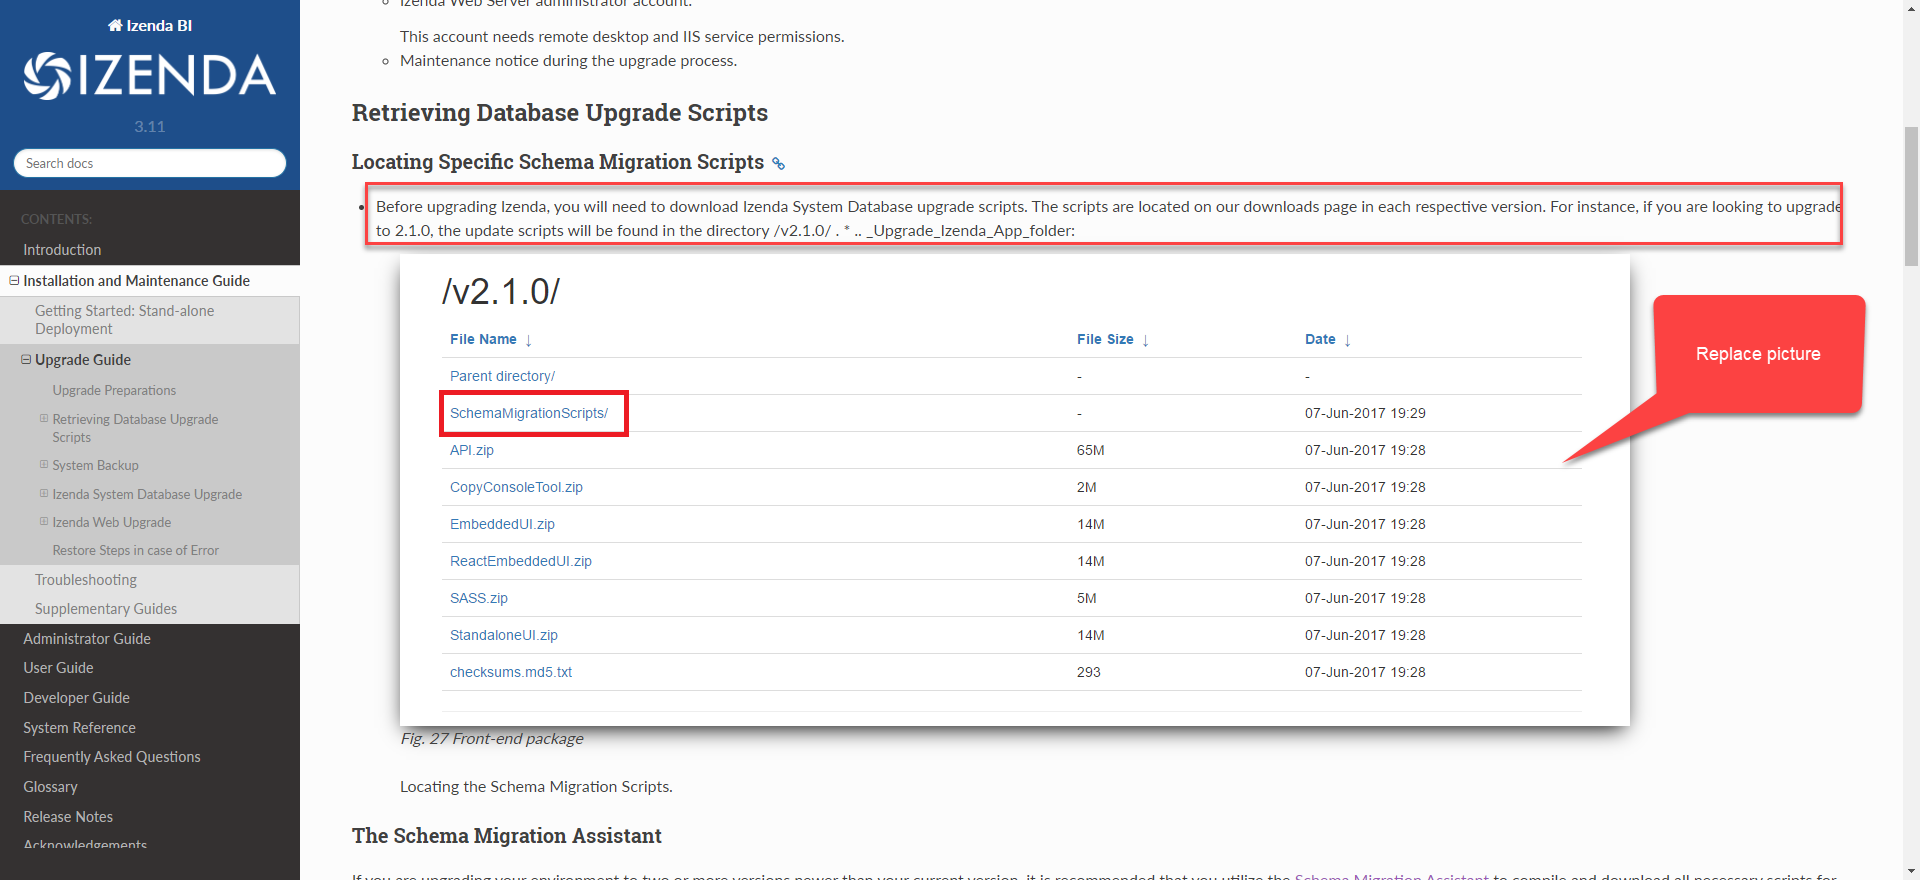
Task: Sort by File Size arrow icon
Action: click(1145, 340)
